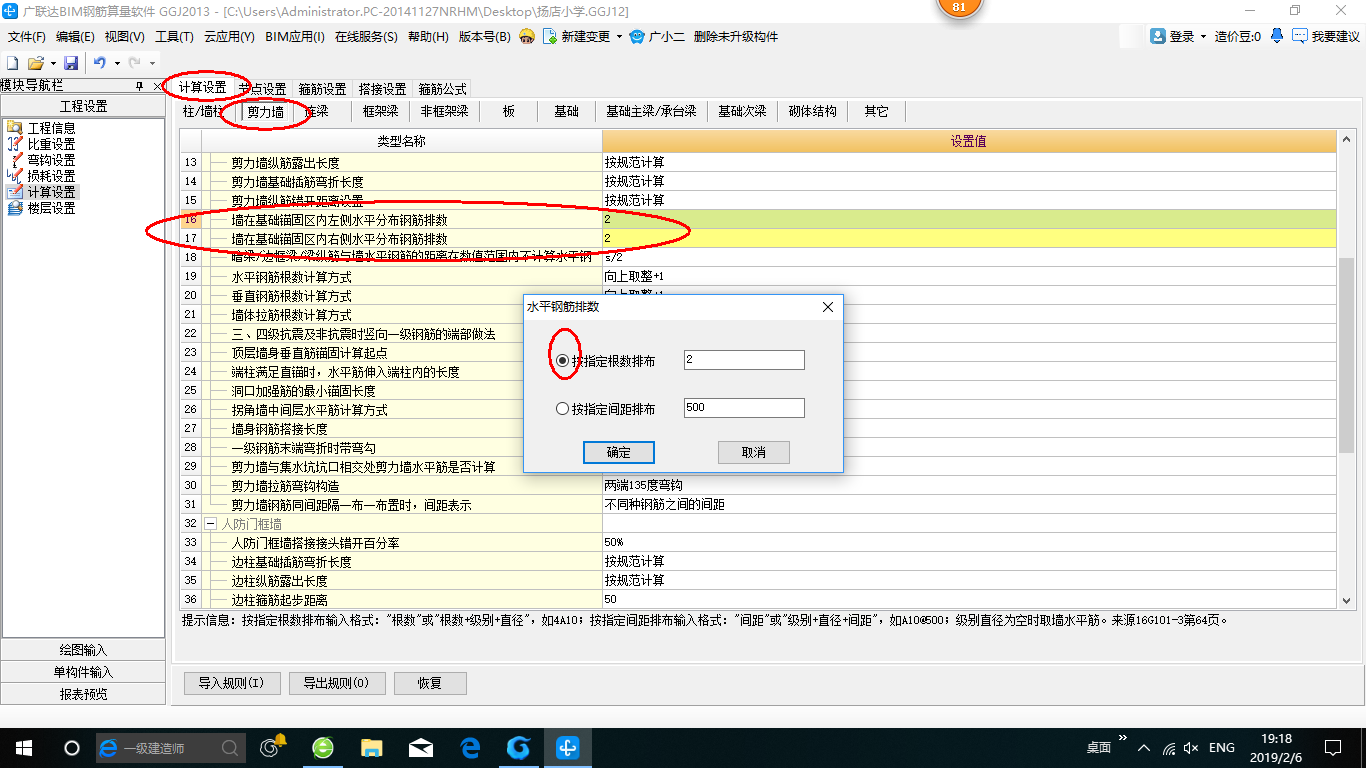The width and height of the screenshot is (1366, 768).
Task: Open Windows Start menu
Action: pyautogui.click(x=24, y=747)
